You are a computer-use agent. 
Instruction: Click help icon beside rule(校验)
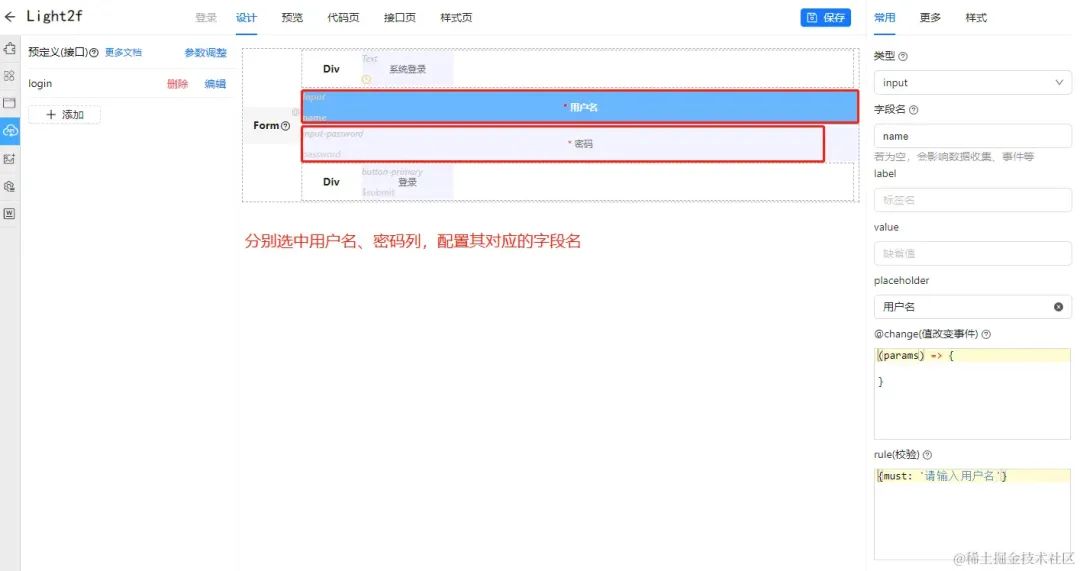(x=927, y=455)
